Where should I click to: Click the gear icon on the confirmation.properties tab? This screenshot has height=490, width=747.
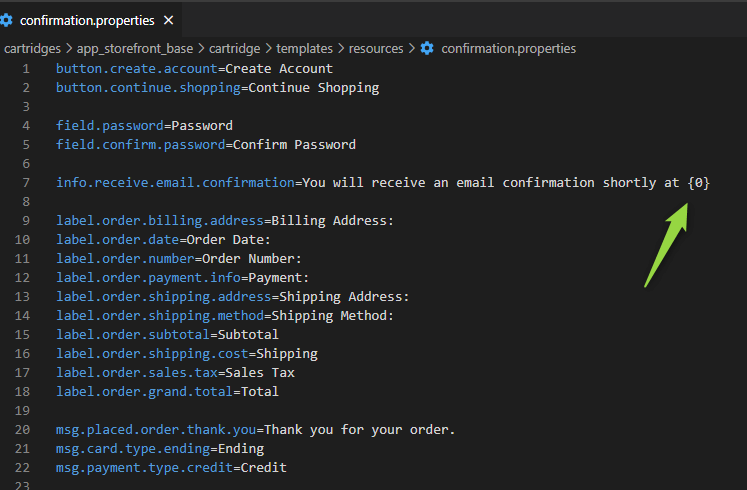click(x=6, y=20)
